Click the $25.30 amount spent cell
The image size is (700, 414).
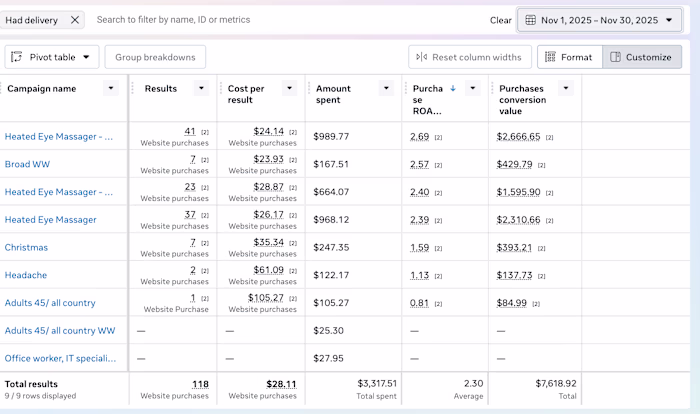coord(329,330)
